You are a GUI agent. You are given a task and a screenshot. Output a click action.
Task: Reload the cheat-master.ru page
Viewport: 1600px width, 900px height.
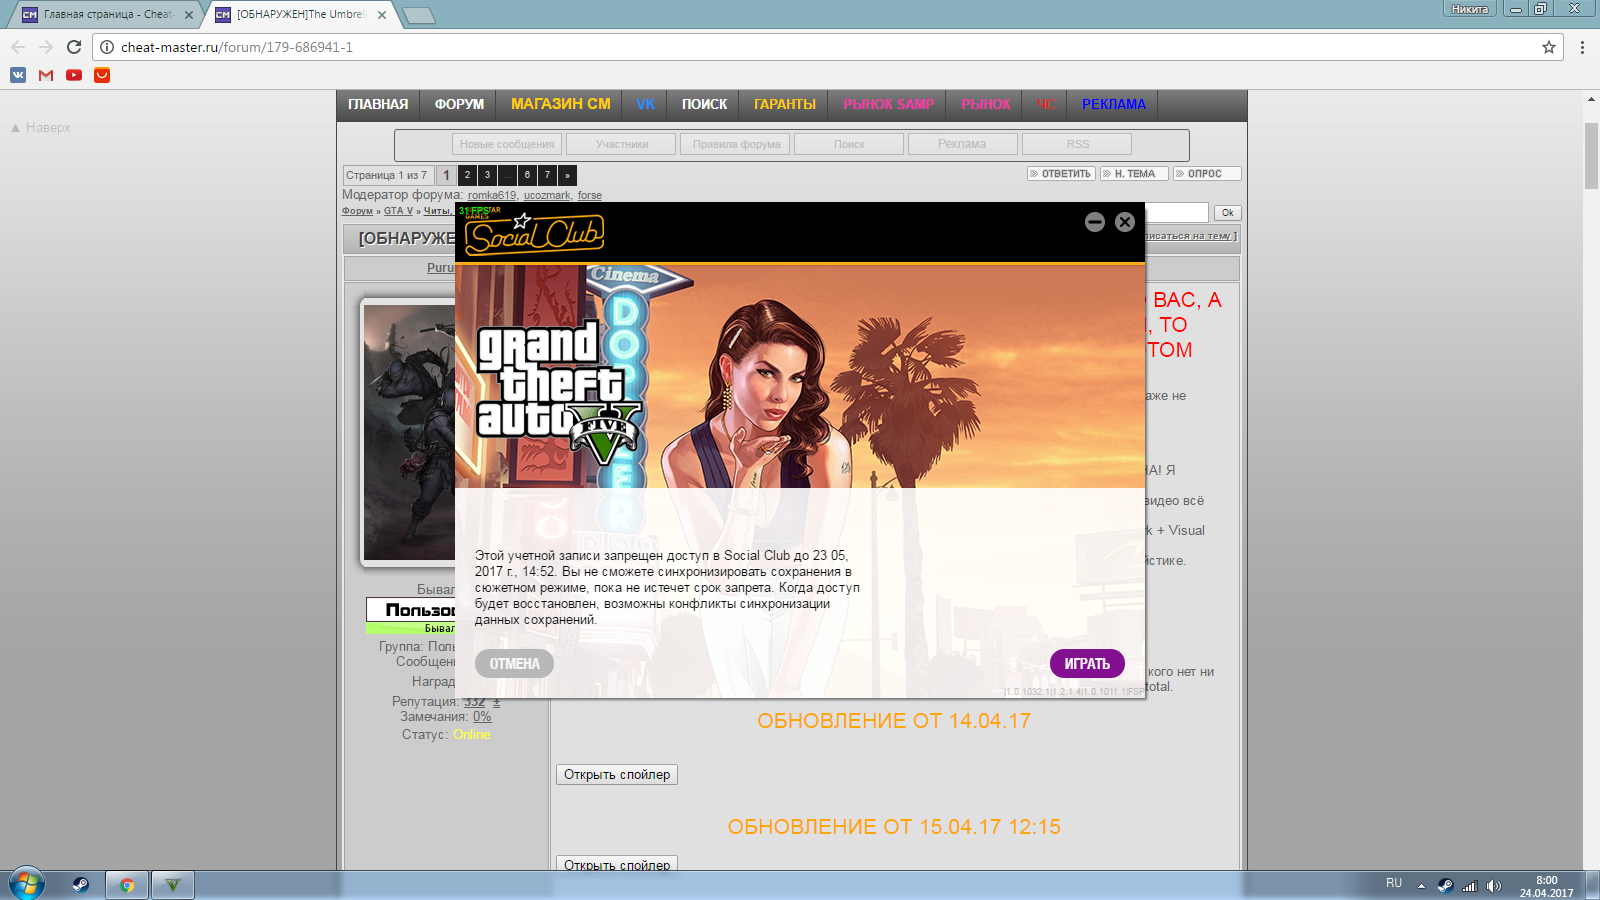pyautogui.click(x=74, y=47)
